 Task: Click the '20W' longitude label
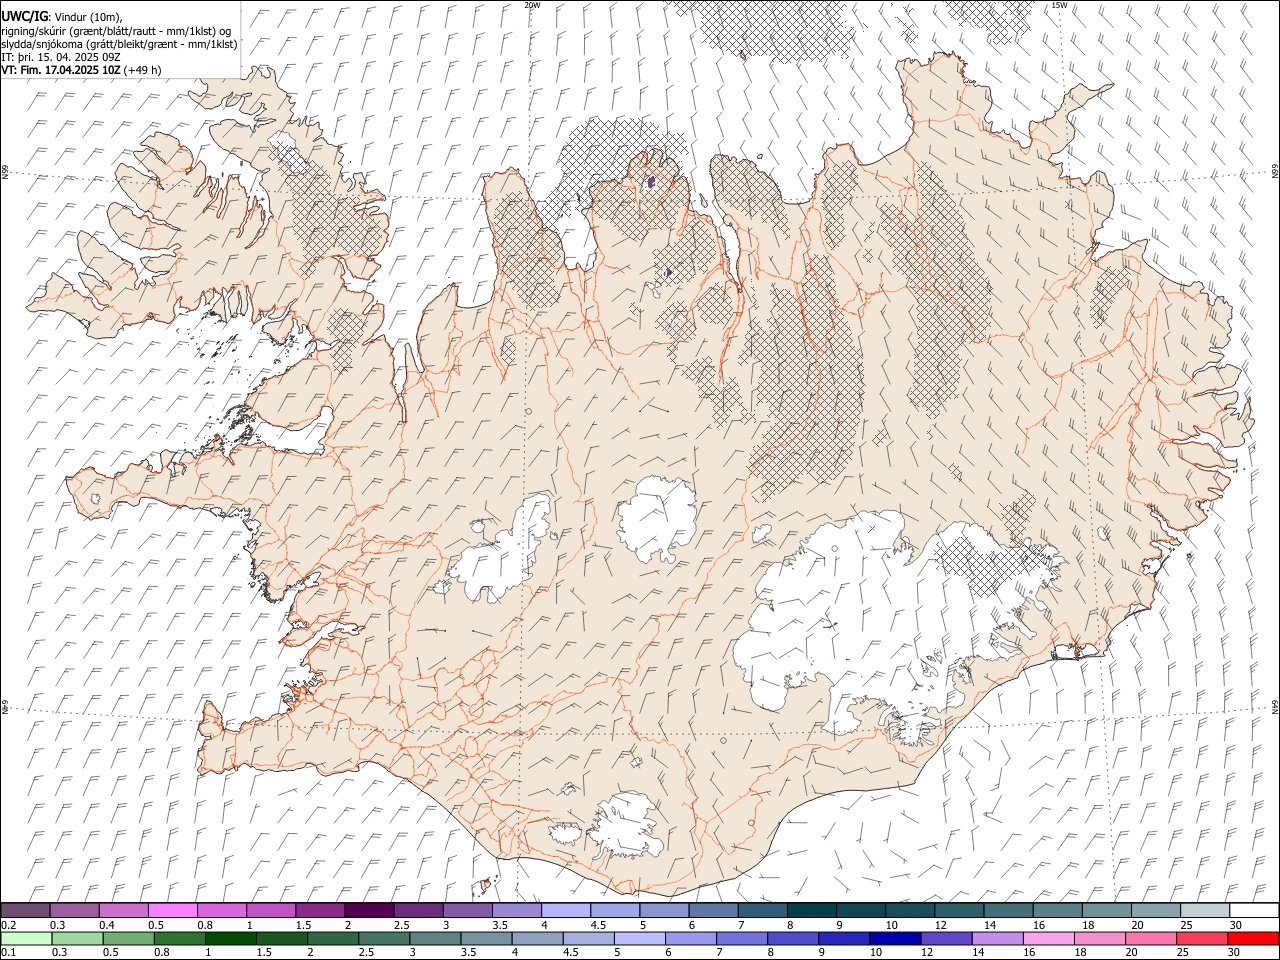[532, 5]
